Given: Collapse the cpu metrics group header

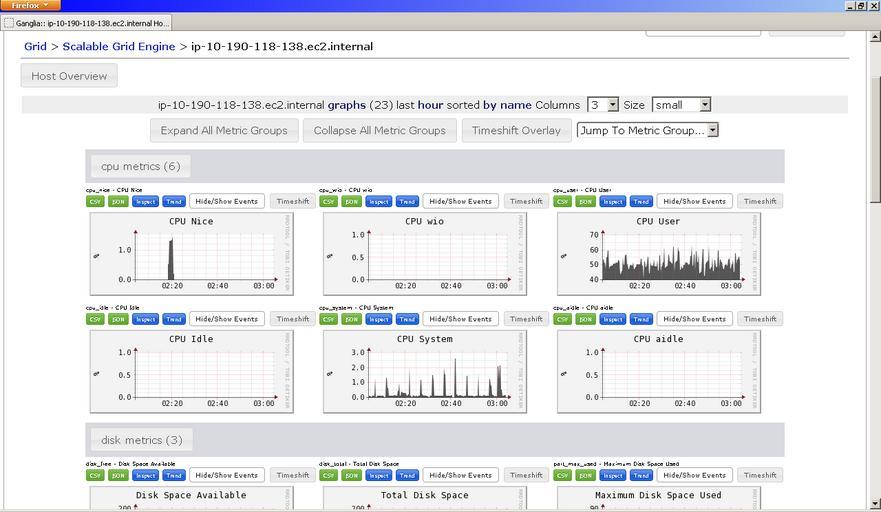Looking at the screenshot, I should click(x=140, y=166).
